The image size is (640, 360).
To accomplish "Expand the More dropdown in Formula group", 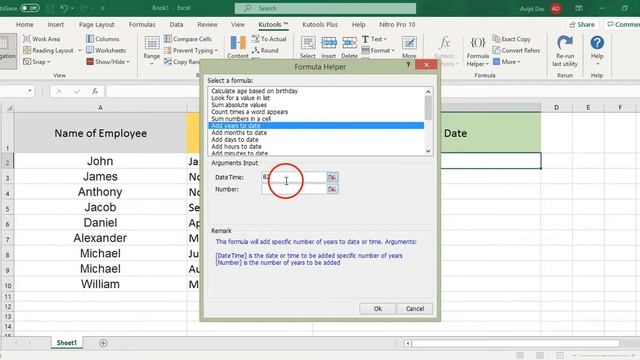I will (507, 62).
